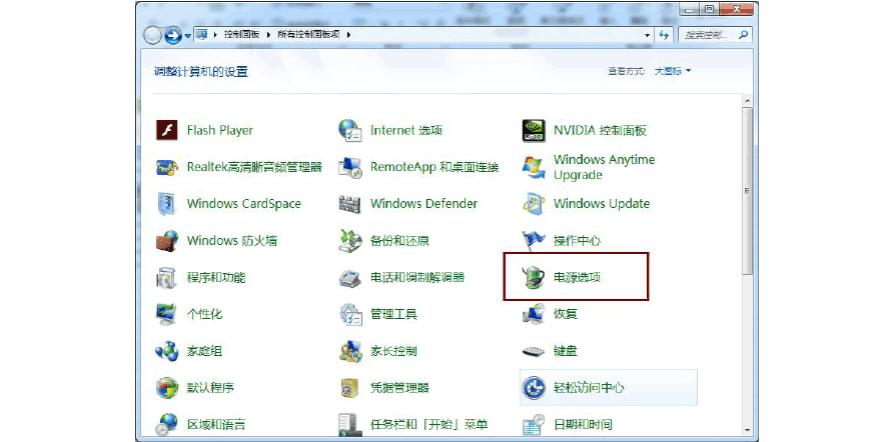The height and width of the screenshot is (442, 893).
Task: Click the 调整计算机的设置 heading text
Action: tap(201, 72)
